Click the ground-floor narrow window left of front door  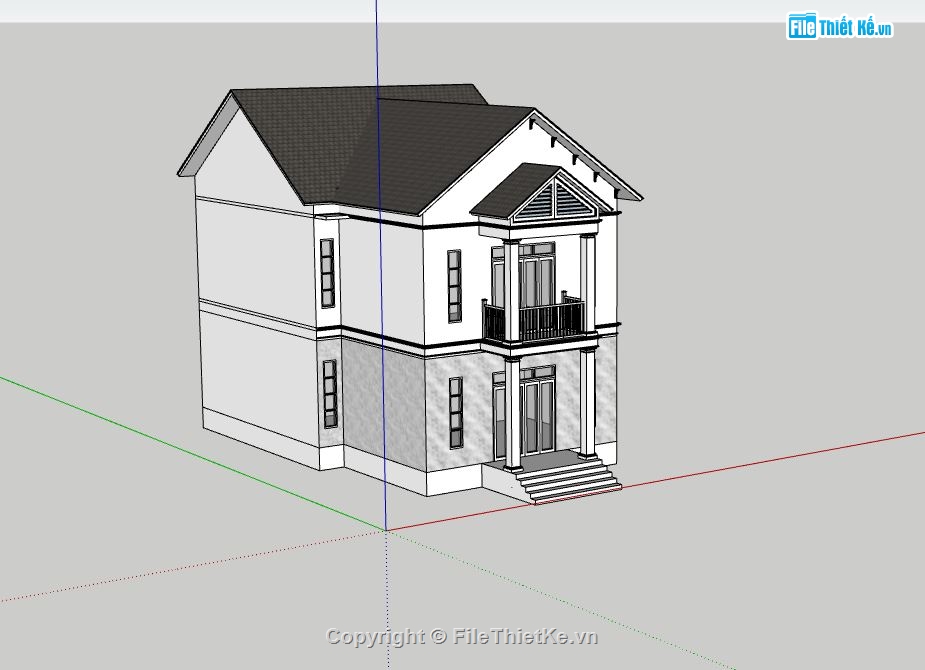455,412
